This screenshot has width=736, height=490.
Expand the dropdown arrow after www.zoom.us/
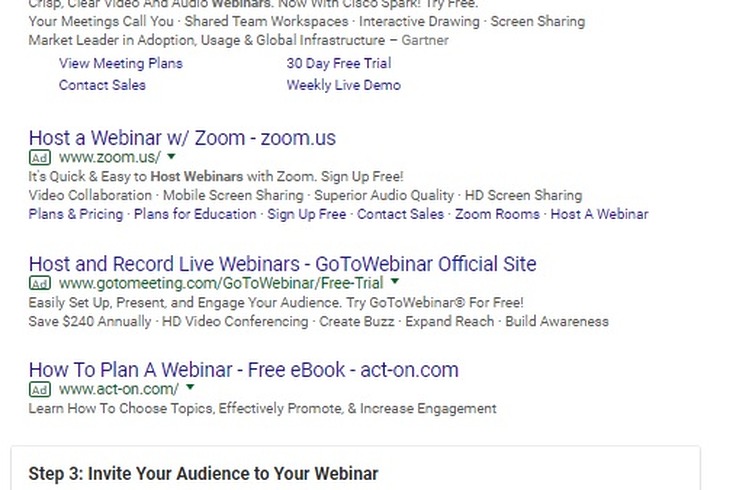pyautogui.click(x=172, y=157)
